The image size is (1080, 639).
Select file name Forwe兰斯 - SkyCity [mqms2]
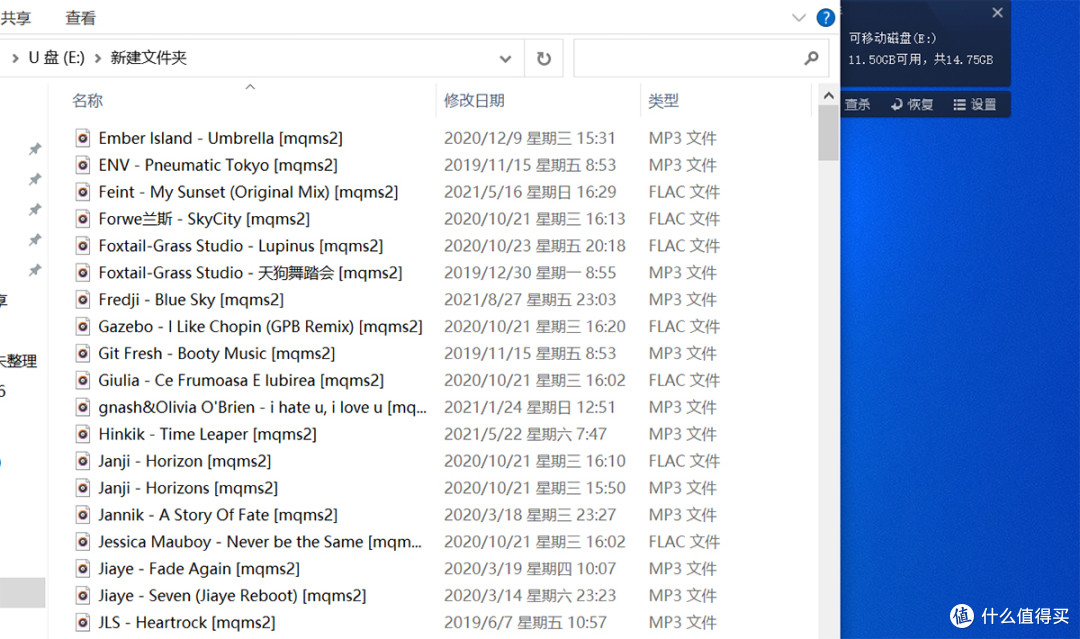pos(204,219)
